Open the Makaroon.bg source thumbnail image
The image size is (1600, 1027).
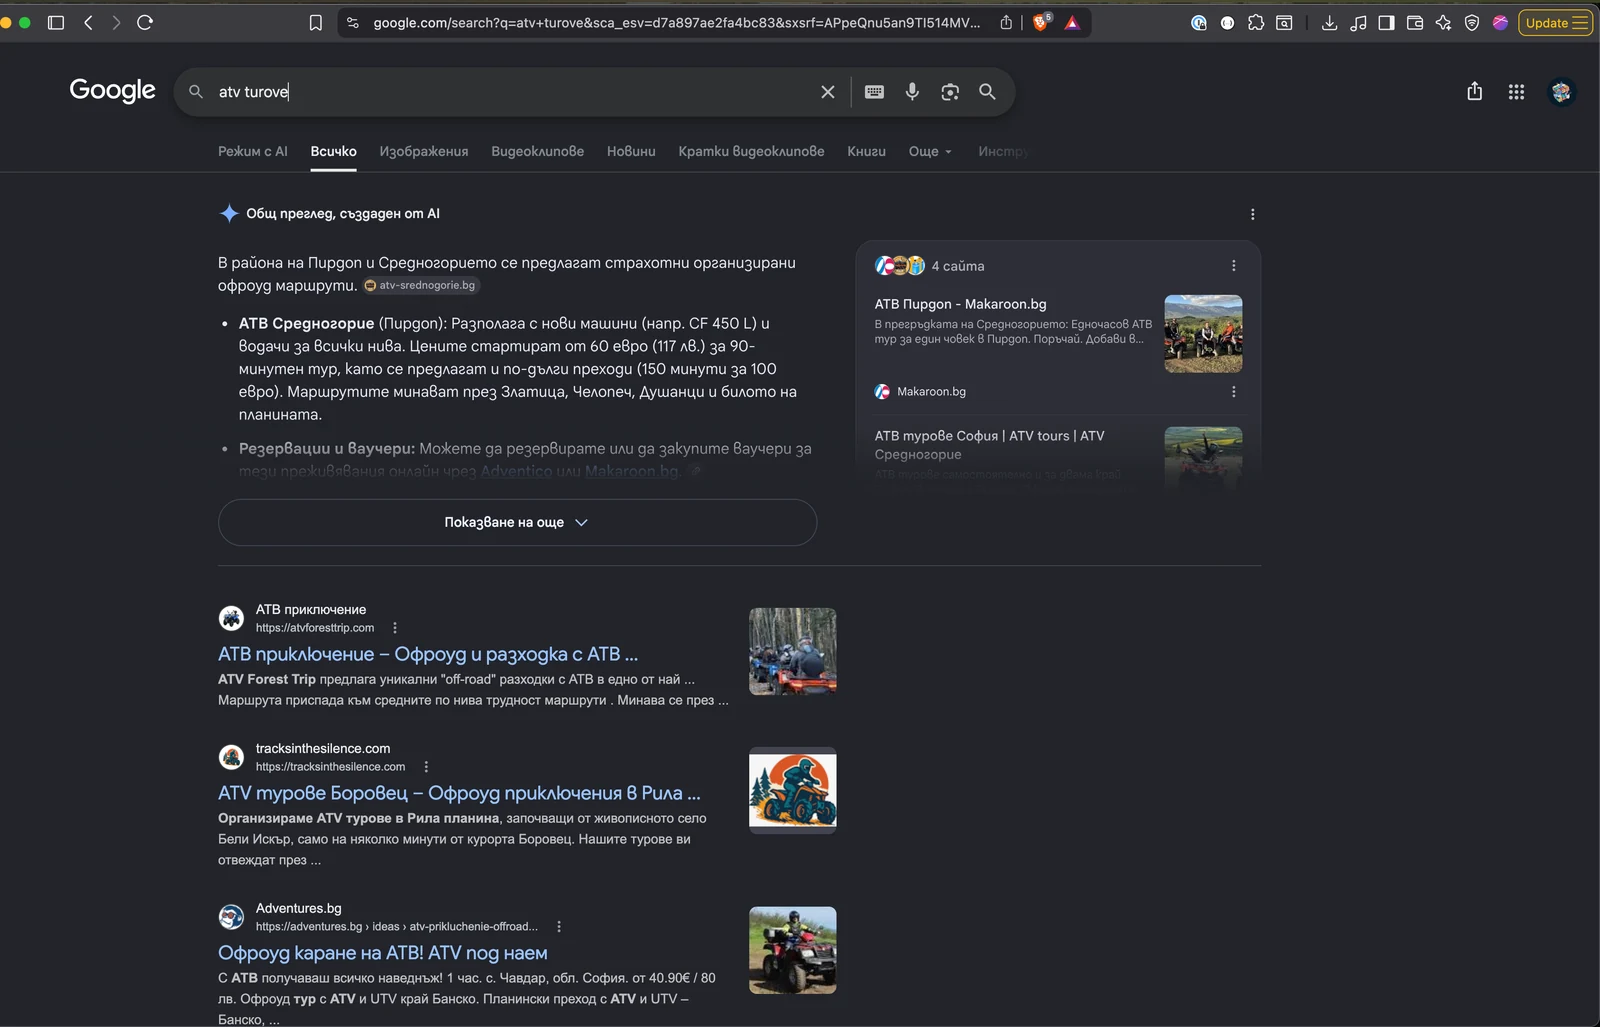coord(1203,334)
